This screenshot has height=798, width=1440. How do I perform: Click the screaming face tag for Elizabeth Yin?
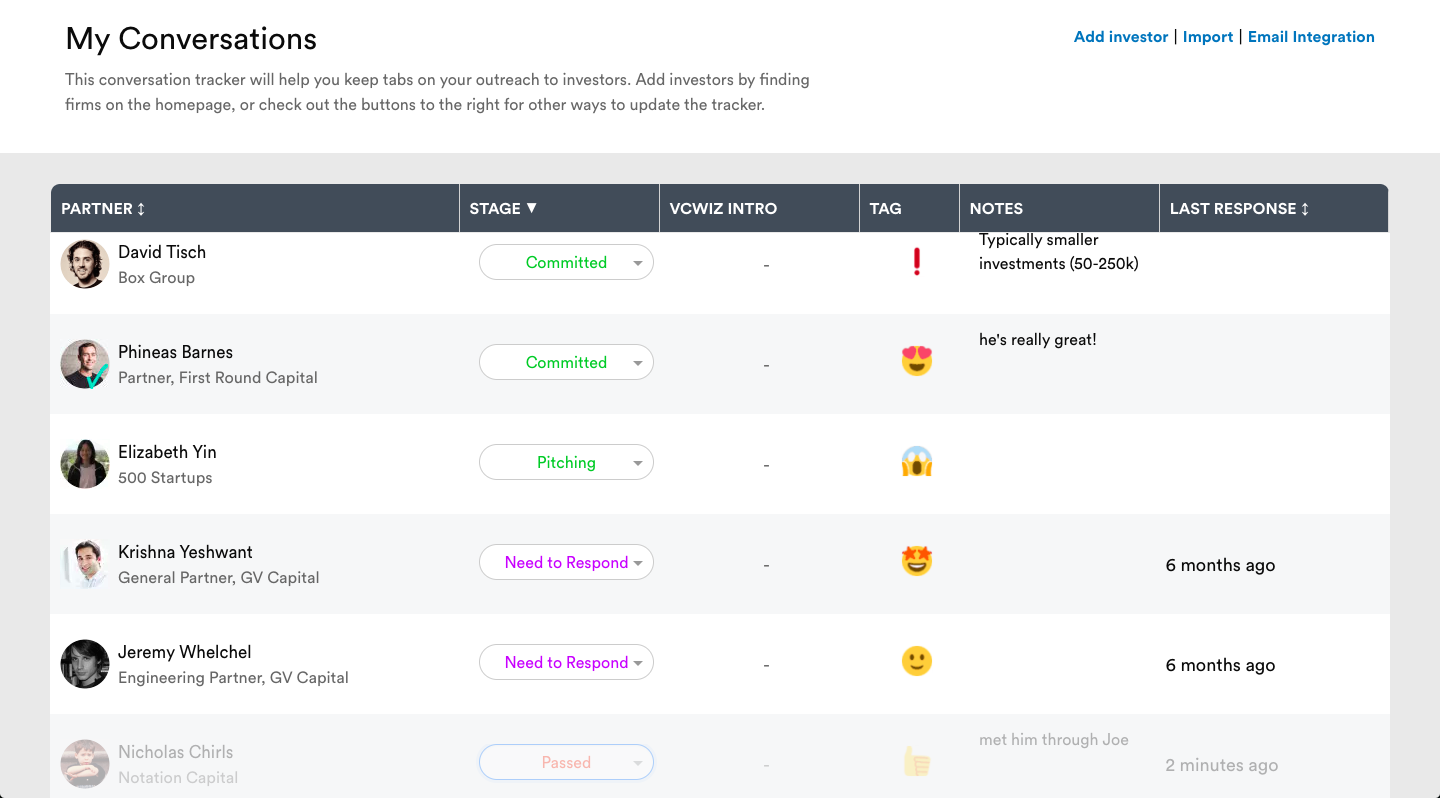click(x=917, y=461)
